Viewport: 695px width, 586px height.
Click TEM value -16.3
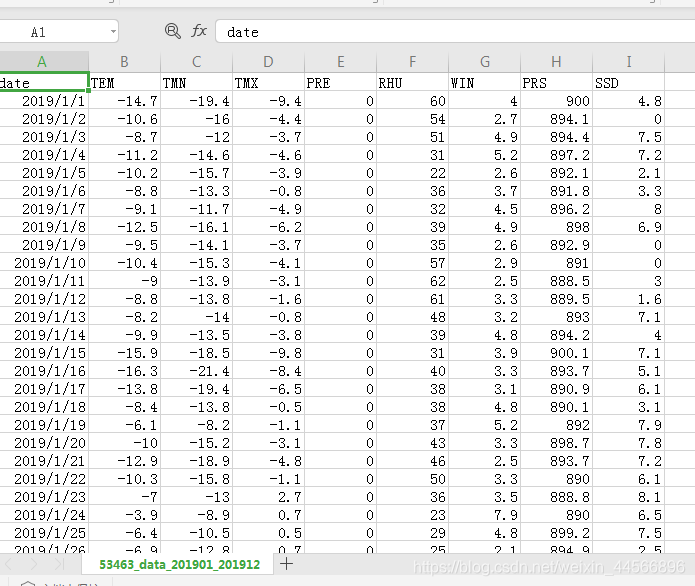pyautogui.click(x=125, y=371)
